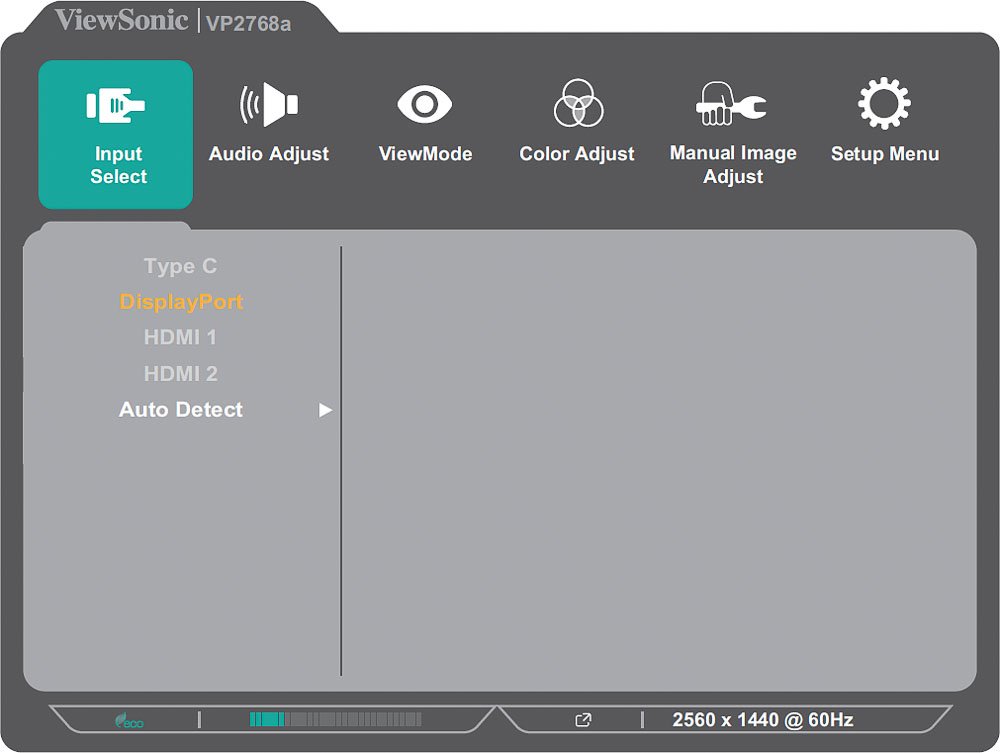Viewport: 1000px width, 753px height.
Task: Highlight the Auto Detect option
Action: 180,409
